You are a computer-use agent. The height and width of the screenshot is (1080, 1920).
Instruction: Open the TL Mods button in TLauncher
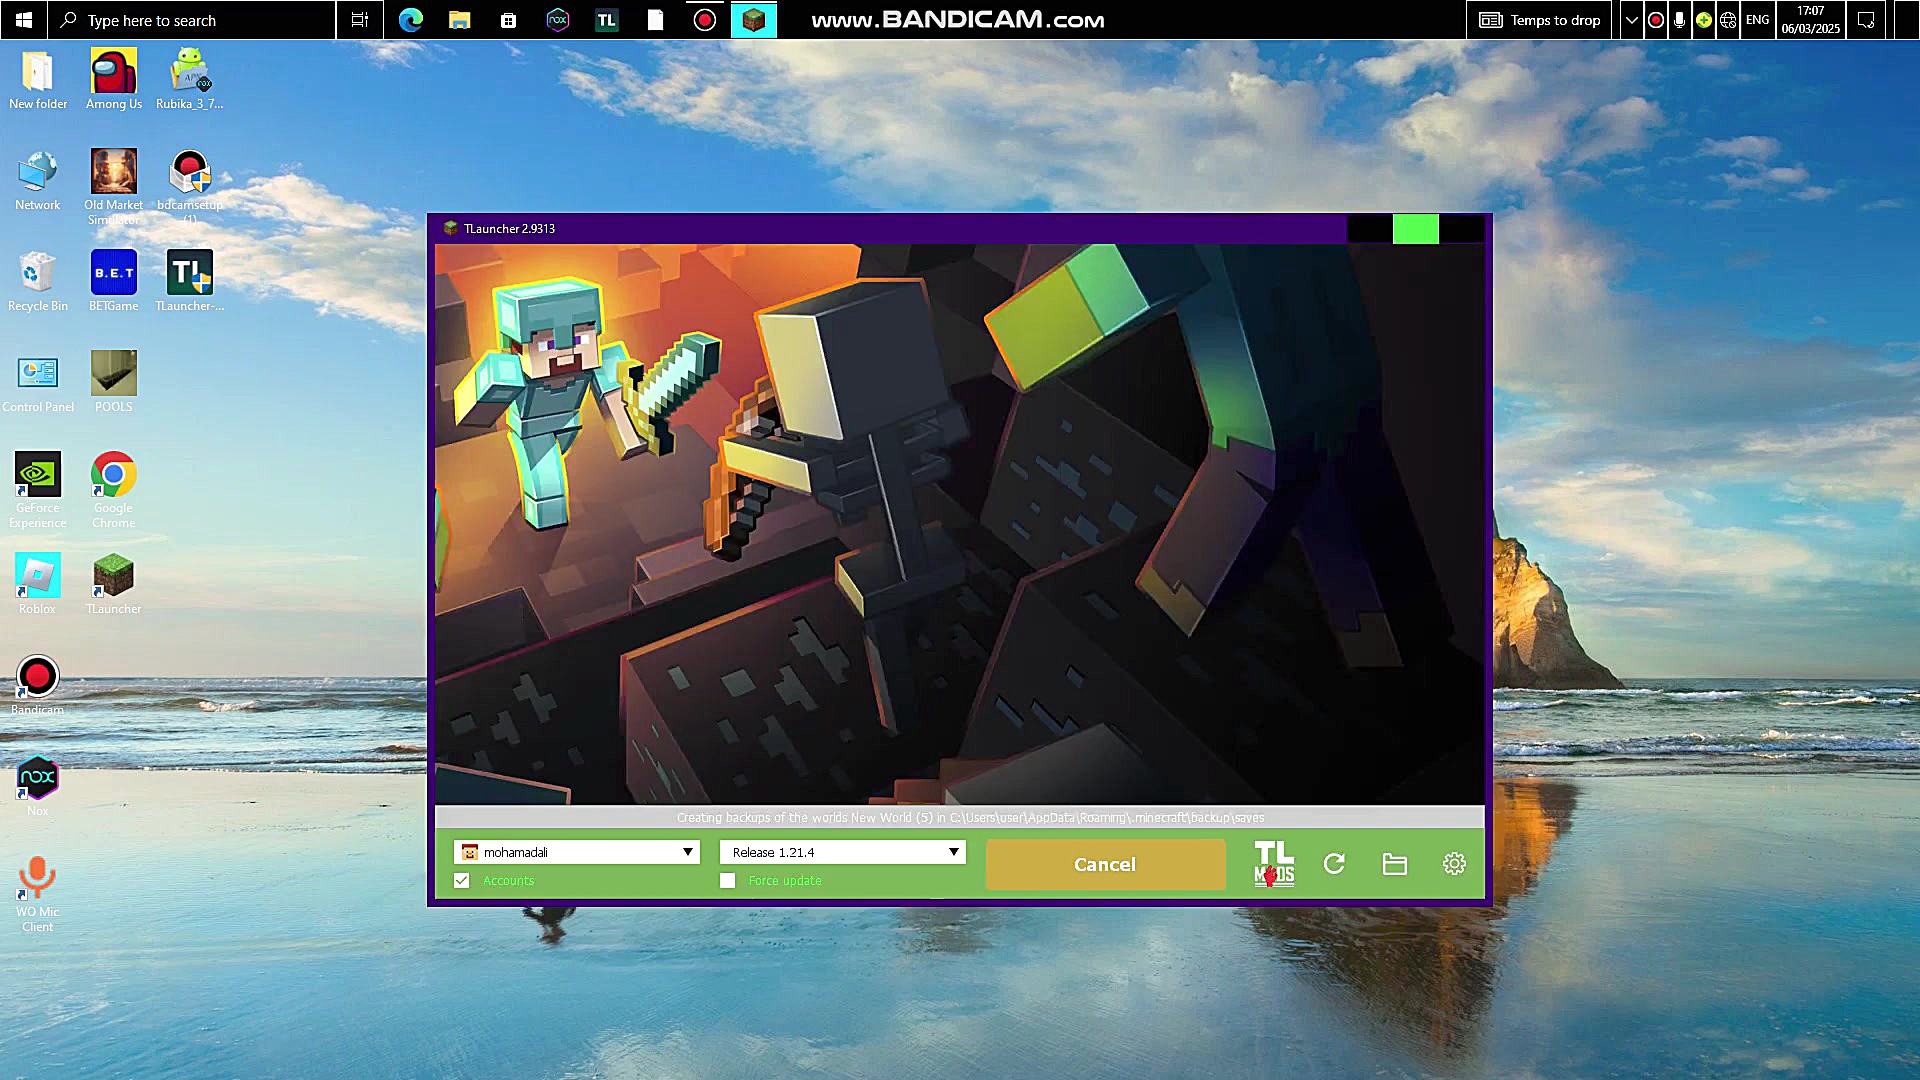point(1274,863)
